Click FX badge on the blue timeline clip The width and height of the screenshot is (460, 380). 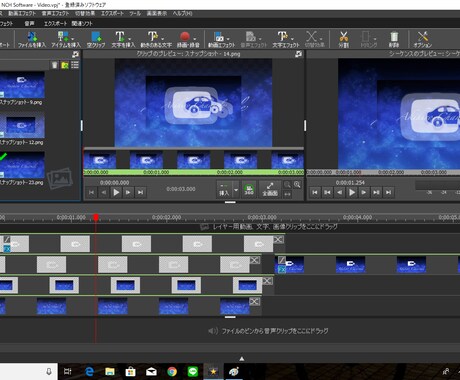click(x=282, y=269)
